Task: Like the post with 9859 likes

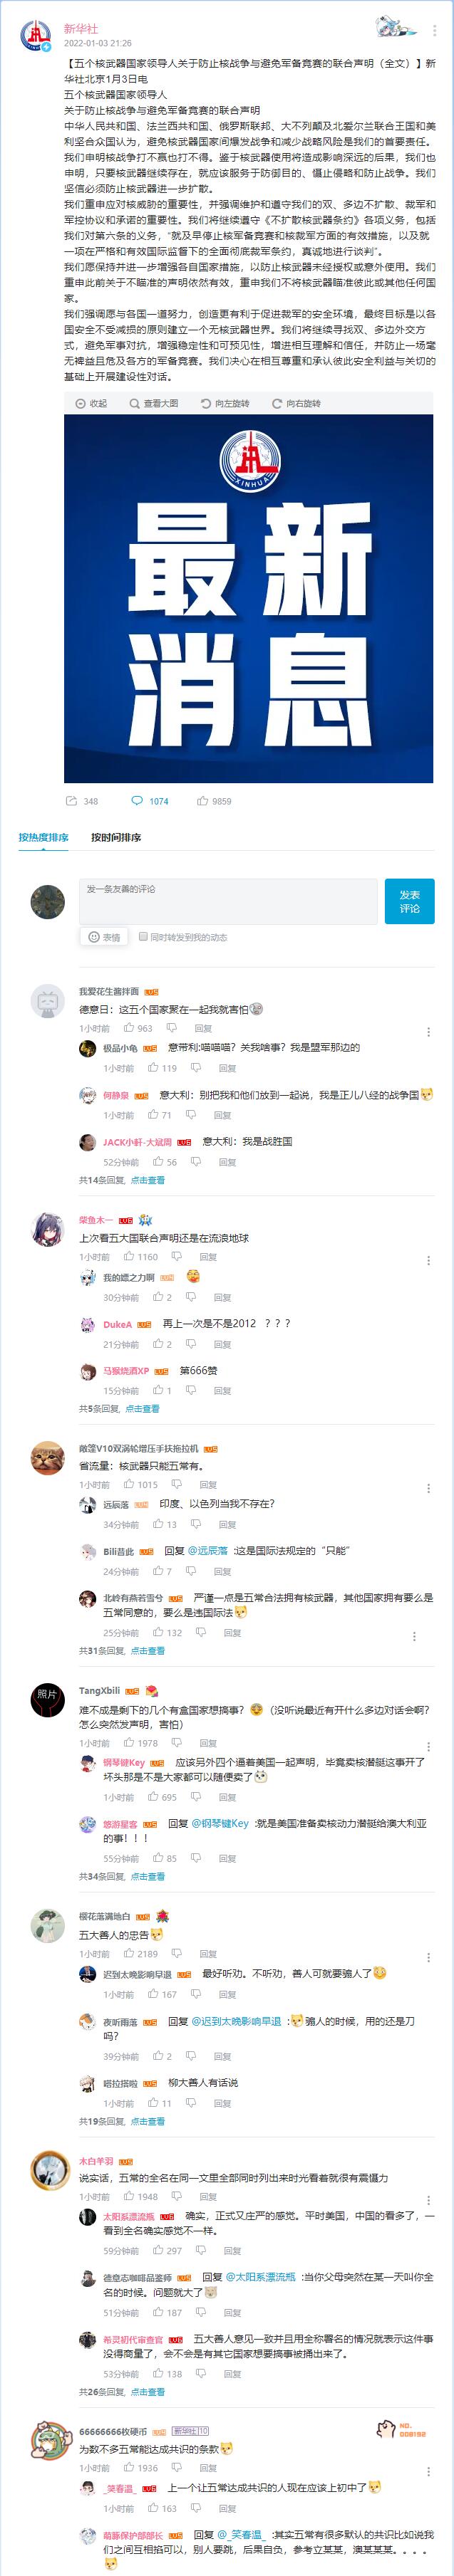Action: 214,801
